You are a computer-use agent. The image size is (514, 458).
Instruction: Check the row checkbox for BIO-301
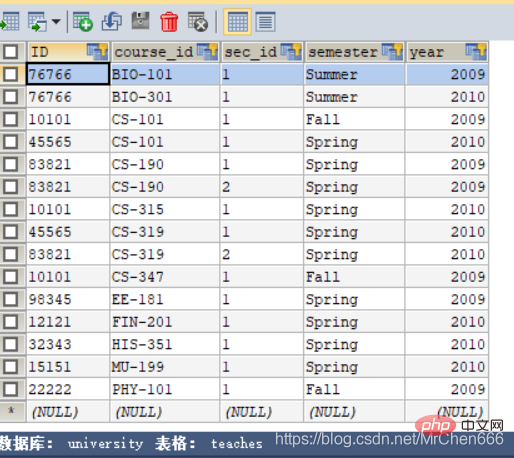click(11, 97)
